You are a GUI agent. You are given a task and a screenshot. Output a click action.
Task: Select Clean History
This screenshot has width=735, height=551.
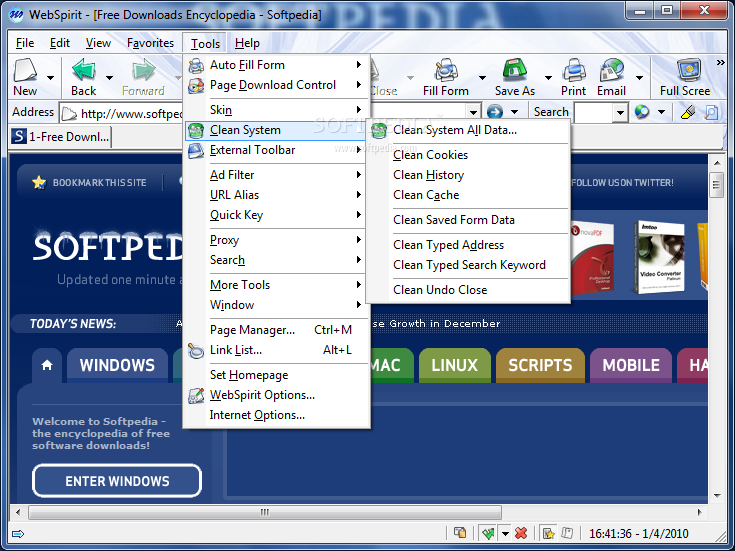(468, 175)
